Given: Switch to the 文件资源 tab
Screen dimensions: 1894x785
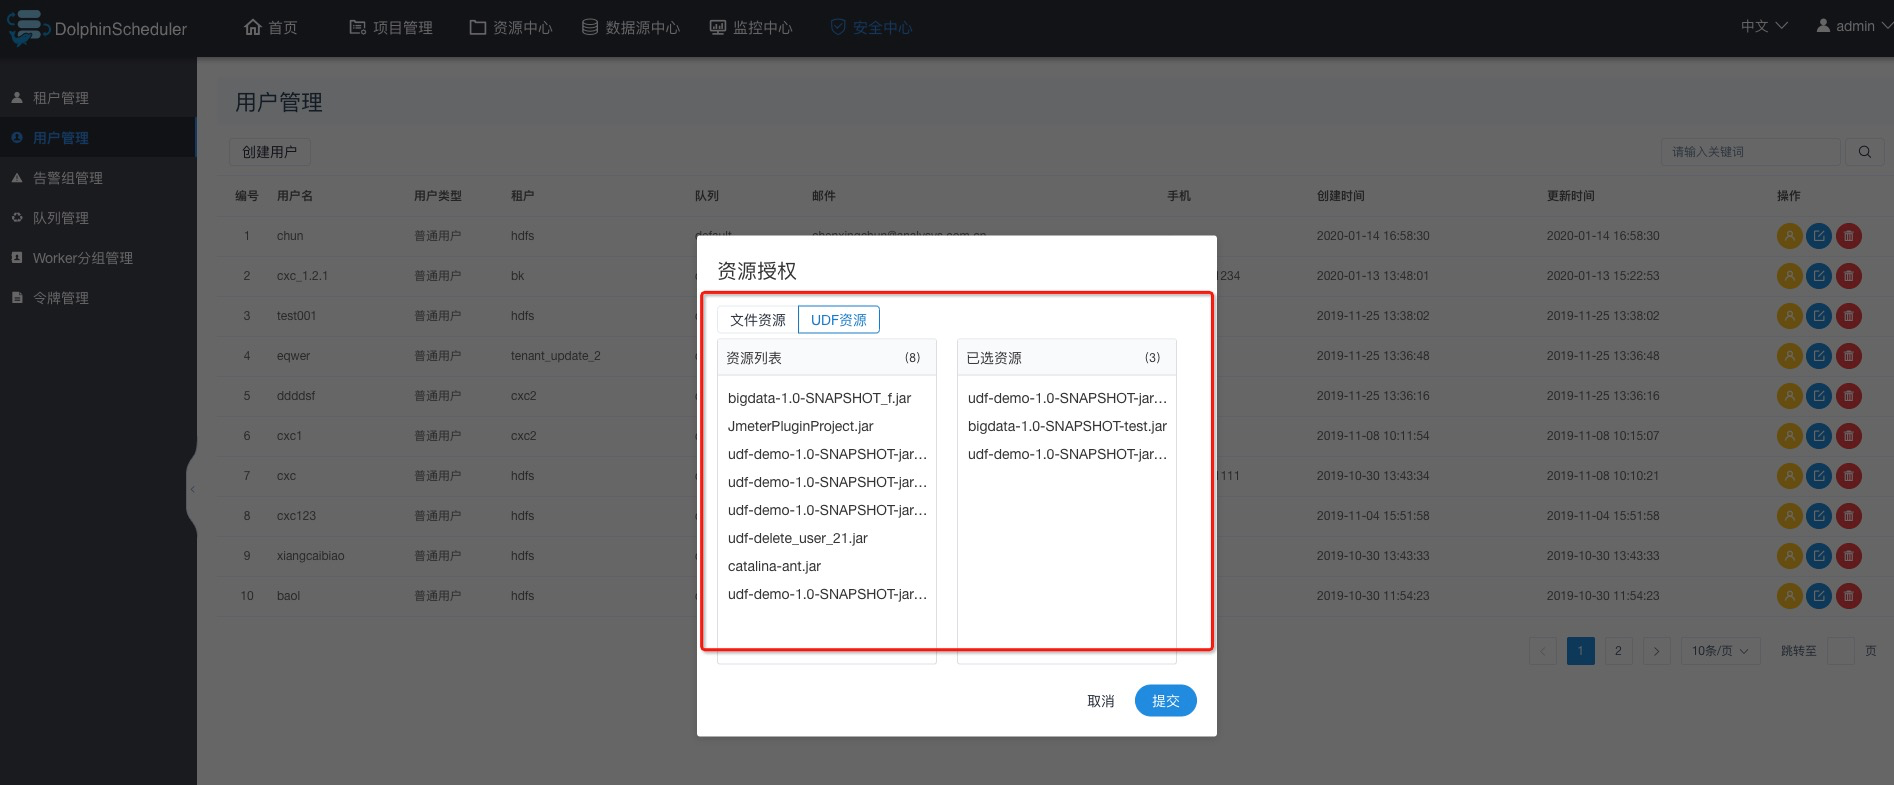Looking at the screenshot, I should [x=758, y=320].
